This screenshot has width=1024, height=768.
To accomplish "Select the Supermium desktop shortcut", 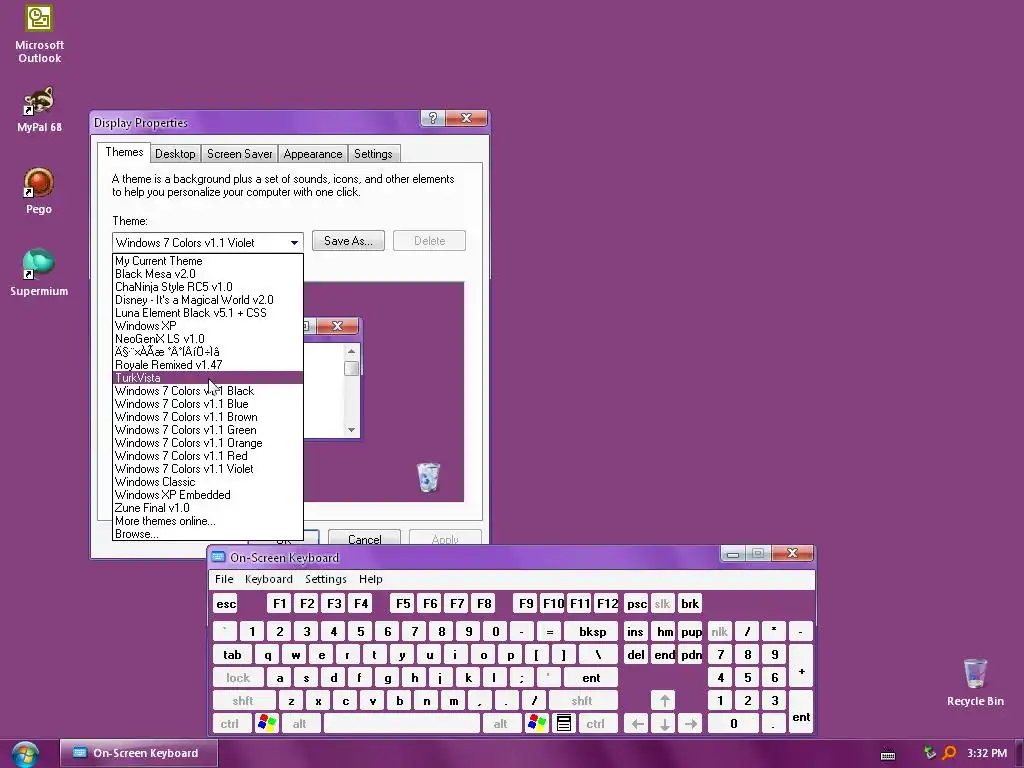I will (39, 273).
